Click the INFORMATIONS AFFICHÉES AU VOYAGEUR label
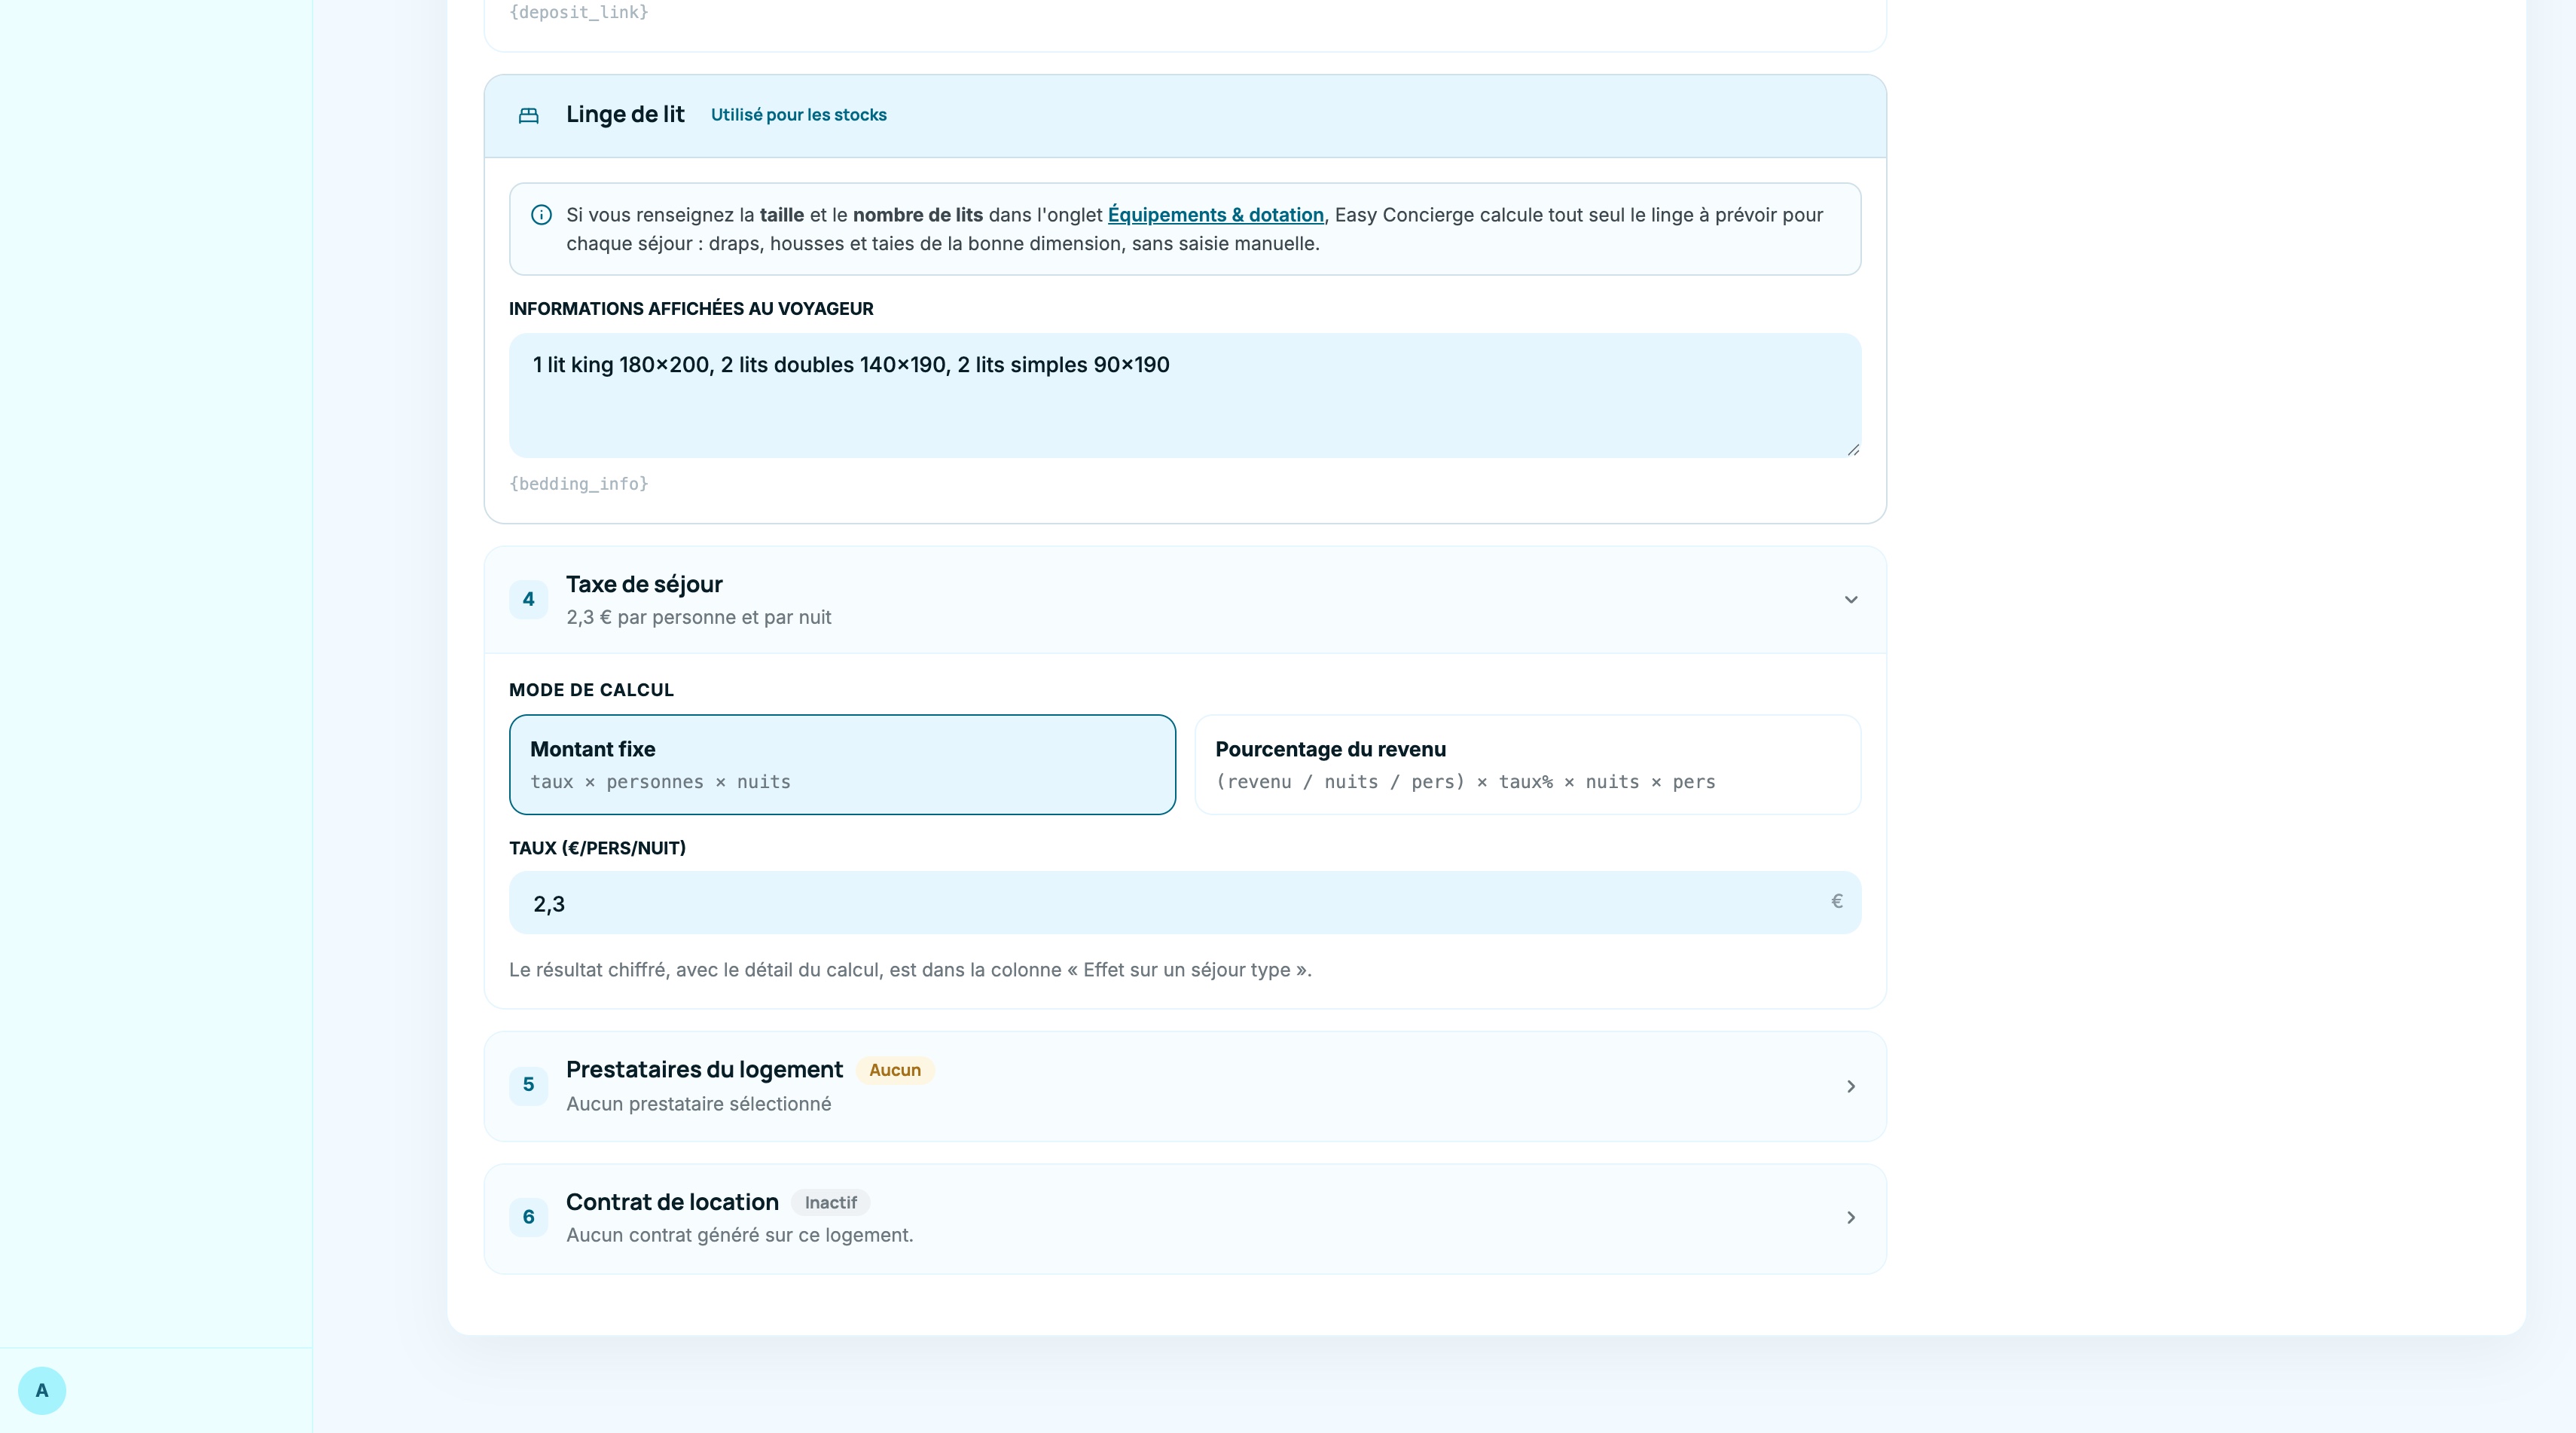 click(x=691, y=309)
